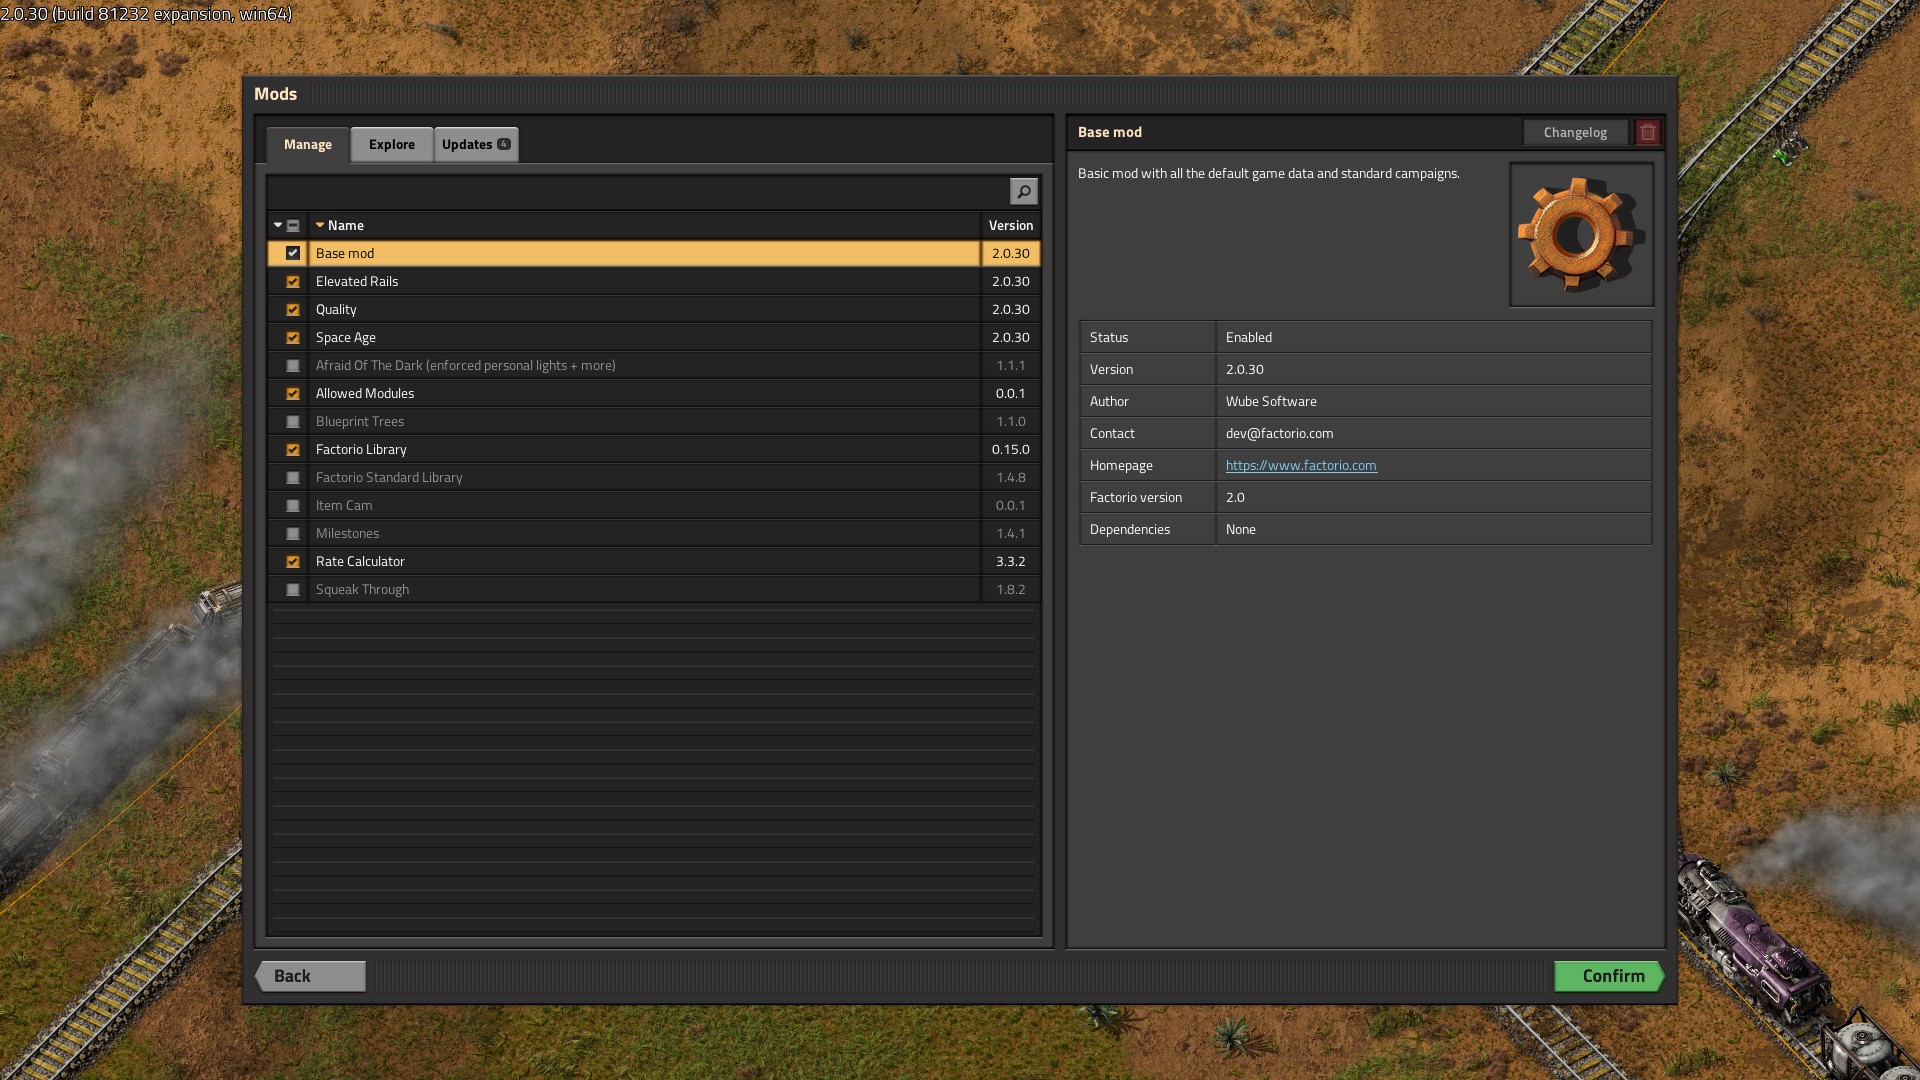The image size is (1920, 1080).
Task: Focus the mod search input field
Action: 639,191
